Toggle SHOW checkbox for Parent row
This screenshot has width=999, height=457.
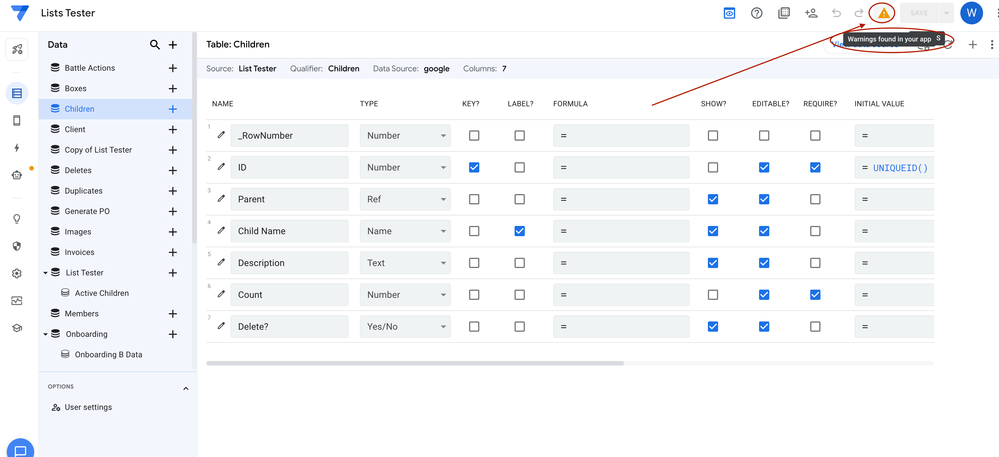pos(713,199)
